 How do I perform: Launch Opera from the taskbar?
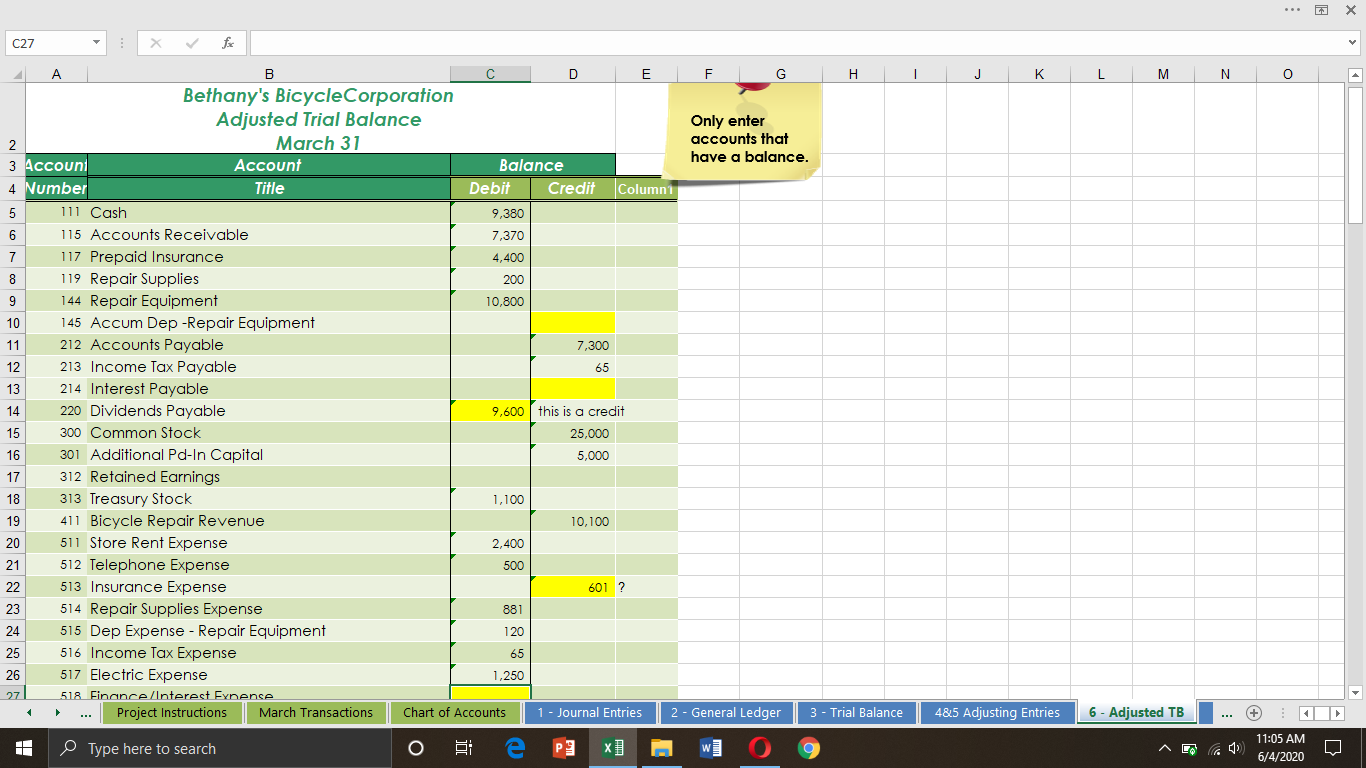click(x=759, y=747)
